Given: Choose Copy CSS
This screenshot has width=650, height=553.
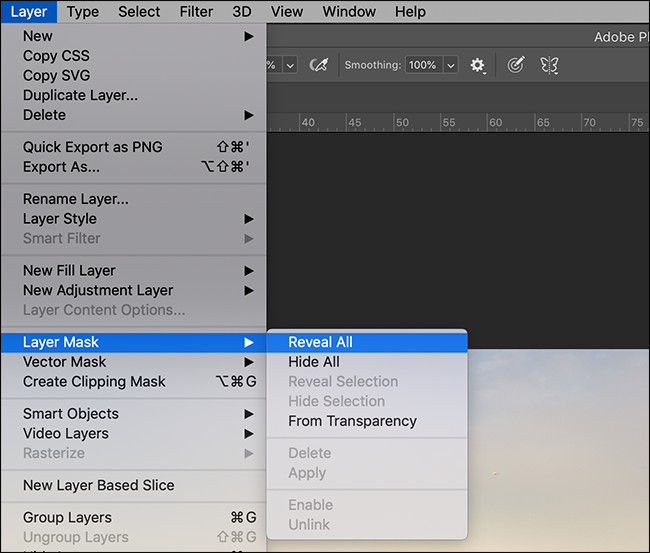Looking at the screenshot, I should pos(133,56).
